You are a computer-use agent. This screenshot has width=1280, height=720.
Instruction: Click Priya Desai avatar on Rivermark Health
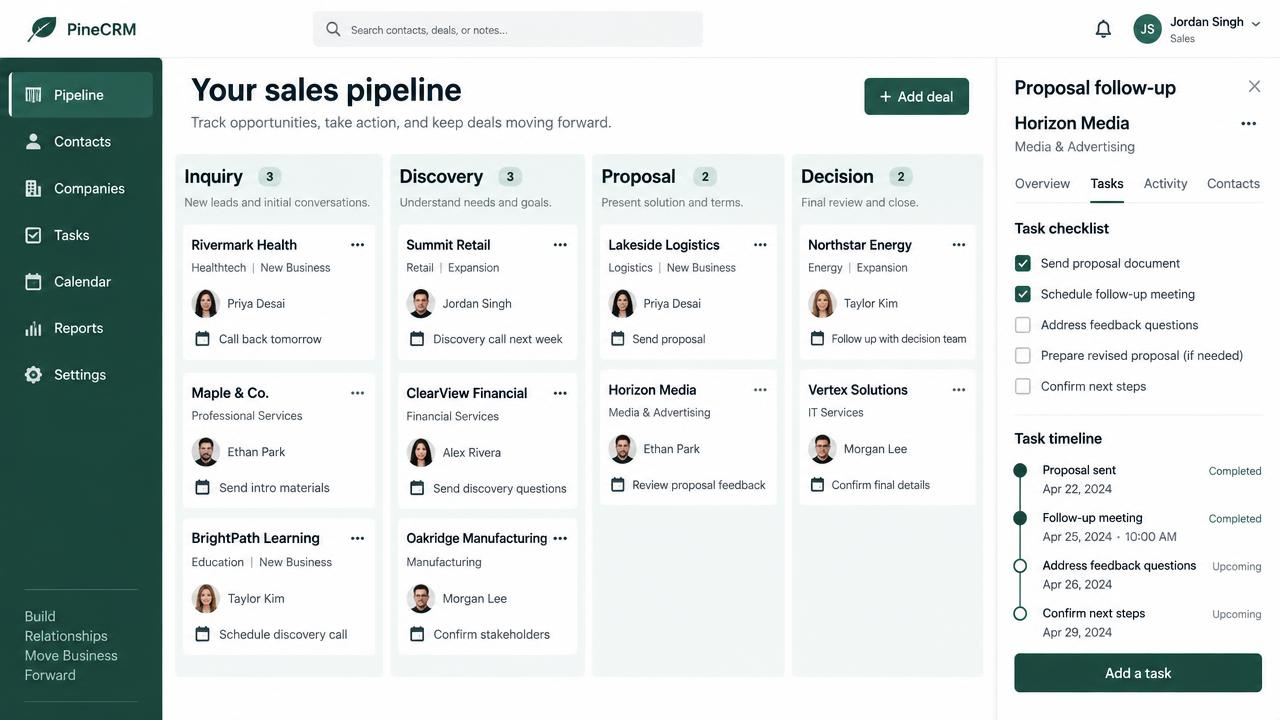pos(205,303)
